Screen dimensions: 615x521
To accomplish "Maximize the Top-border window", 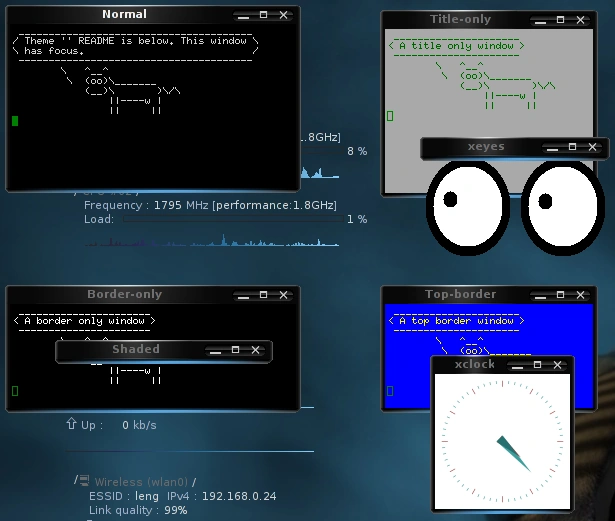I will [x=560, y=295].
